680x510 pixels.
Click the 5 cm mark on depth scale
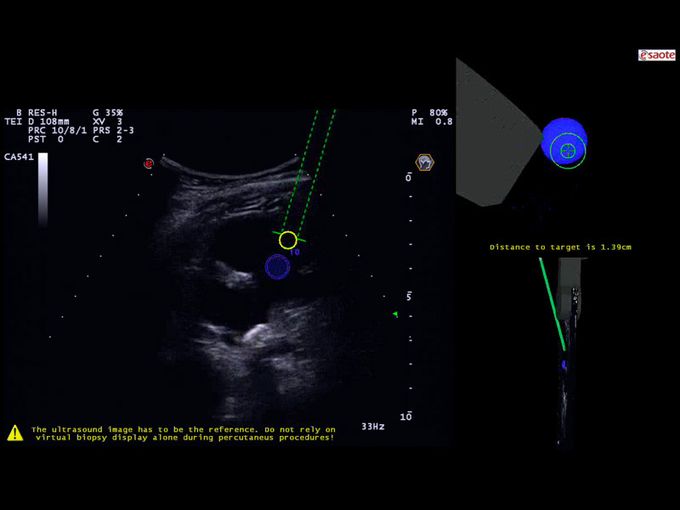pyautogui.click(x=408, y=297)
